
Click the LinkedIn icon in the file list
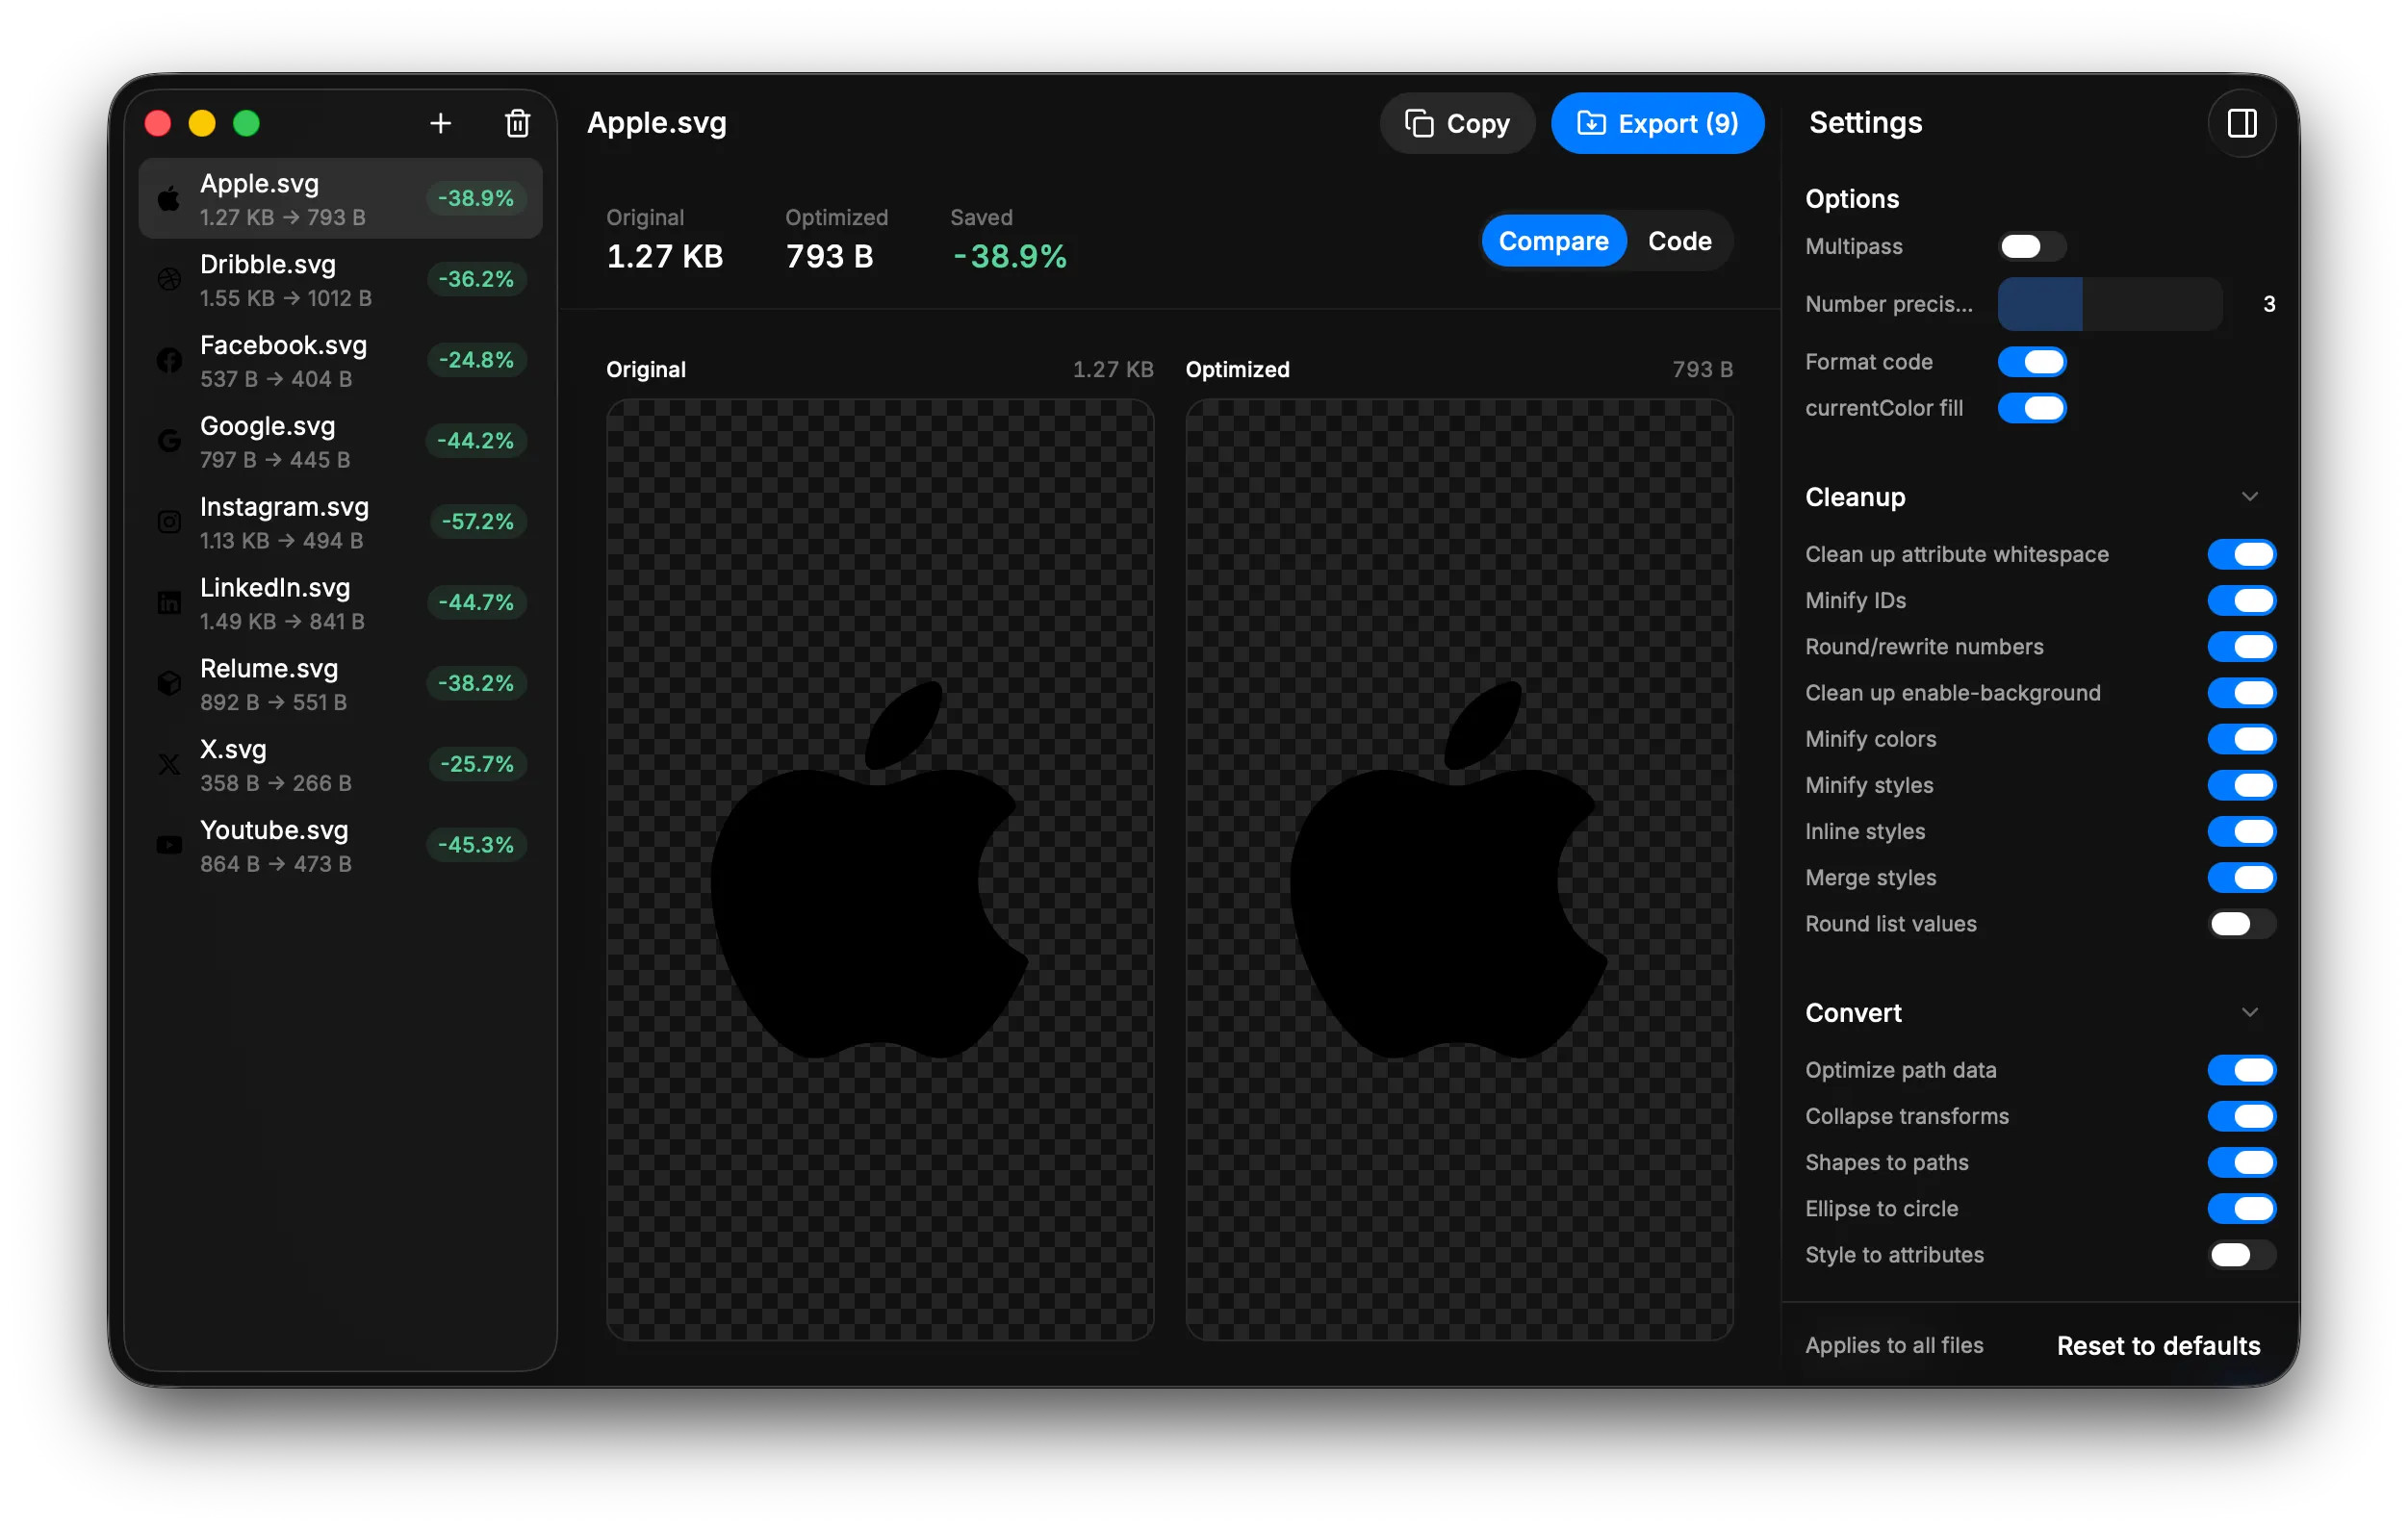pyautogui.click(x=169, y=603)
